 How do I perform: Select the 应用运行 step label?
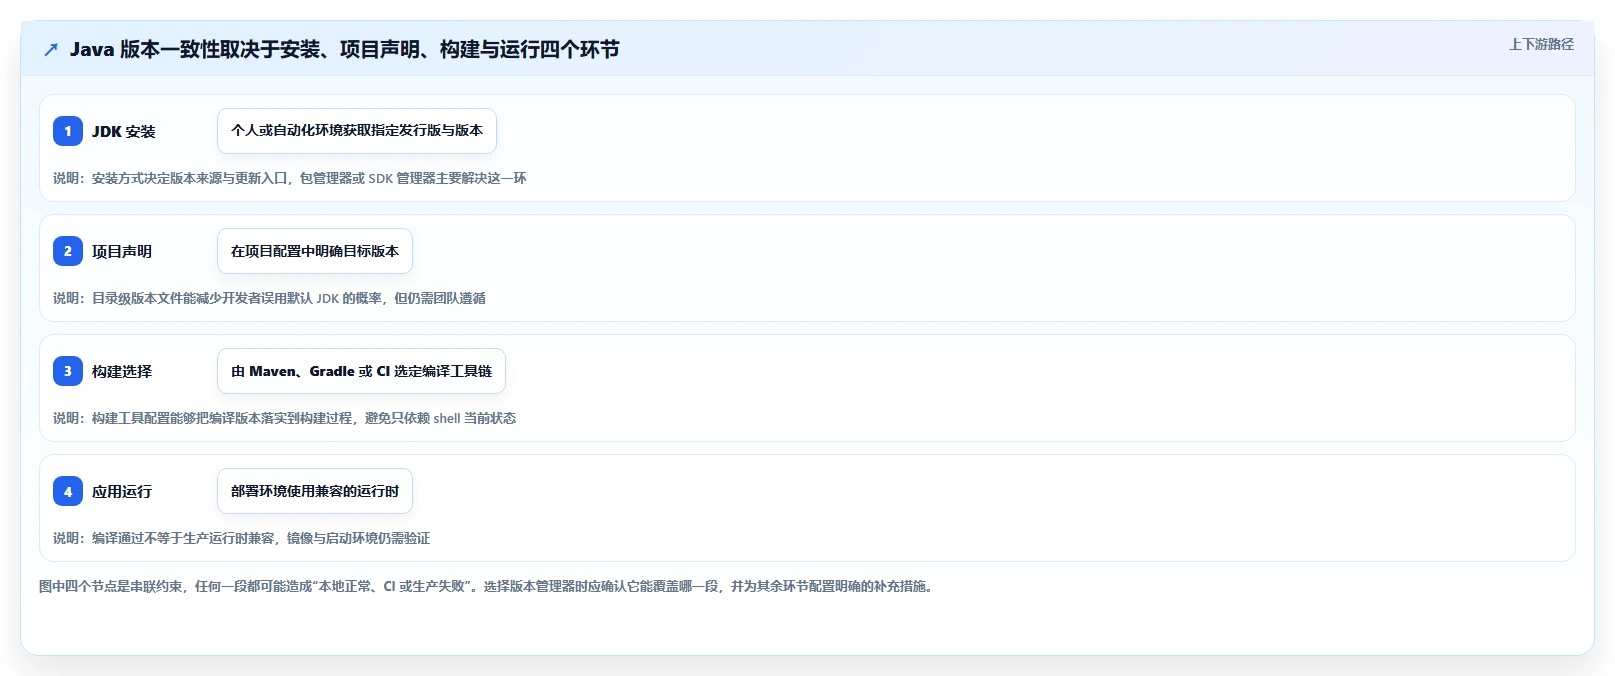click(x=122, y=491)
